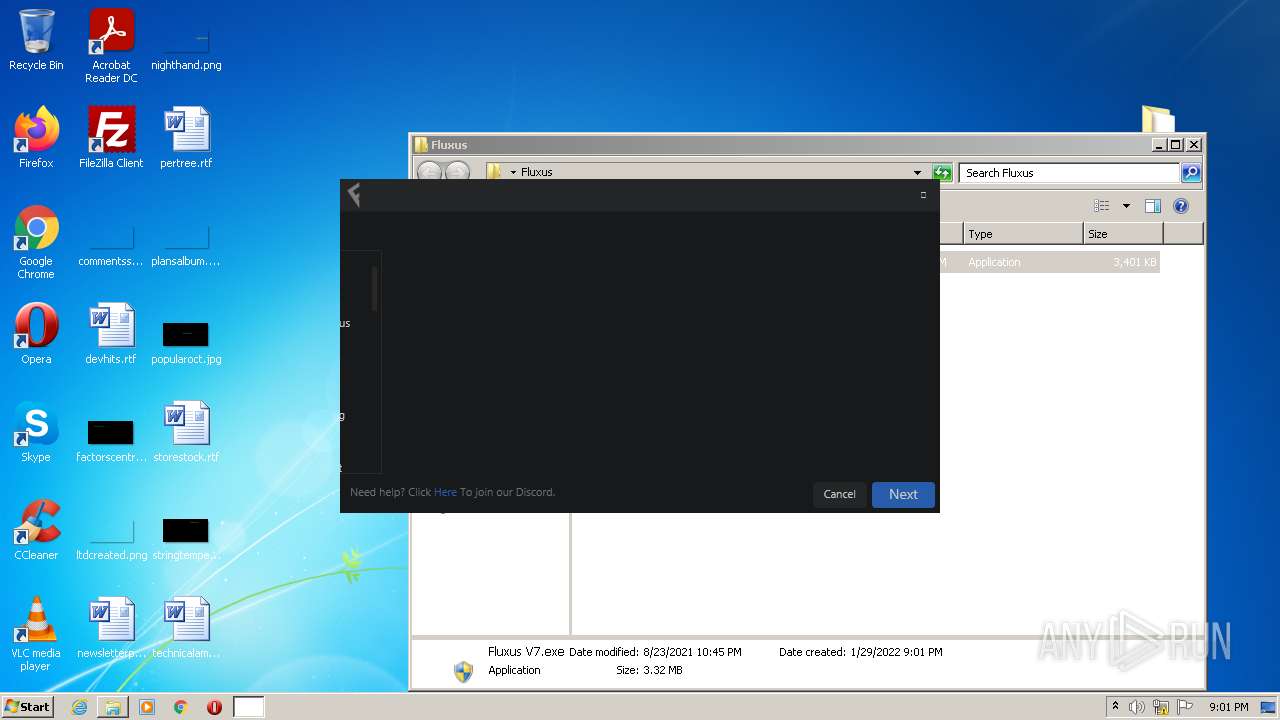Select the ltdcreated.png file

111,538
